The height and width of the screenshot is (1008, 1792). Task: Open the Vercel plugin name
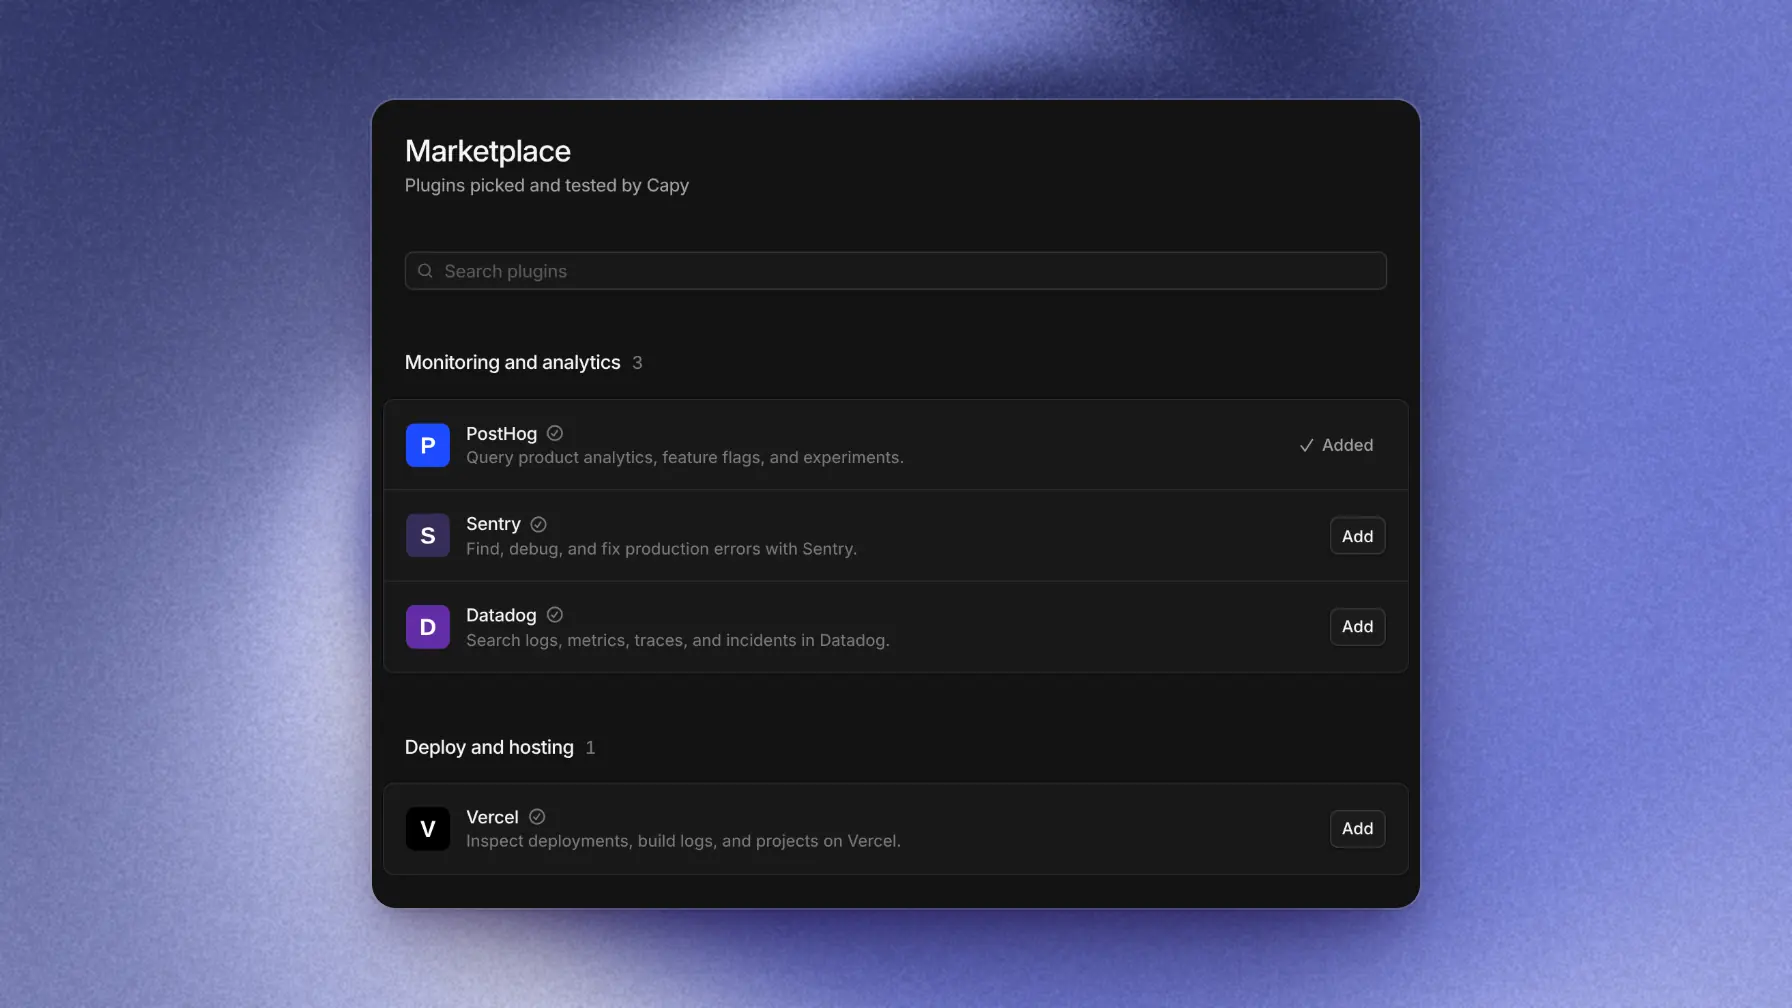tap(492, 817)
